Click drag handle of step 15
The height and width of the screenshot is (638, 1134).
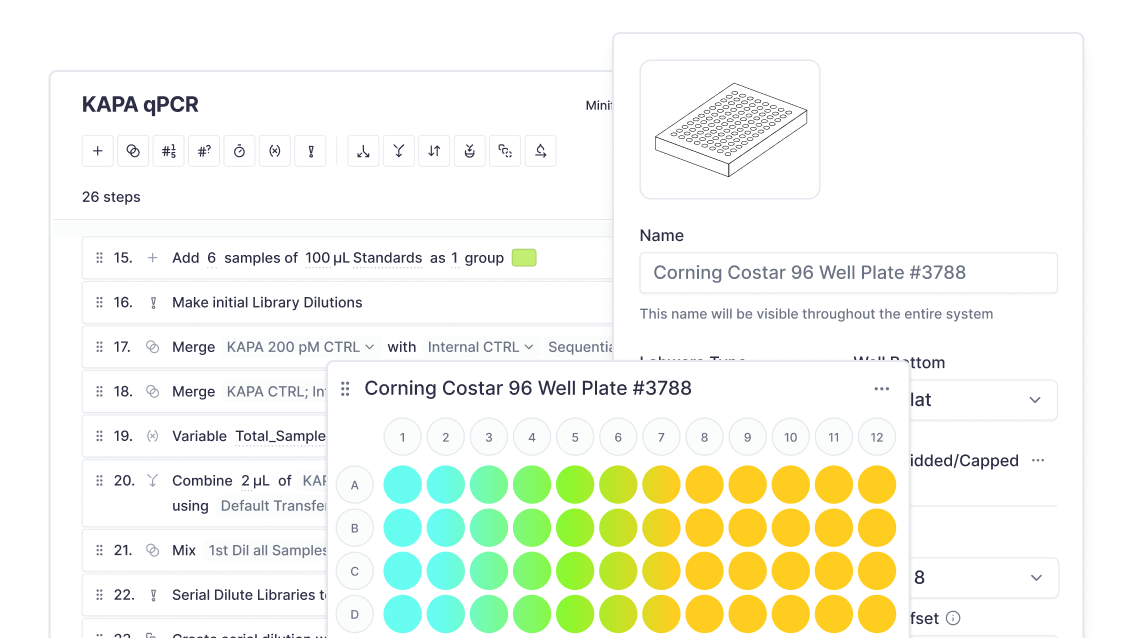tap(99, 258)
